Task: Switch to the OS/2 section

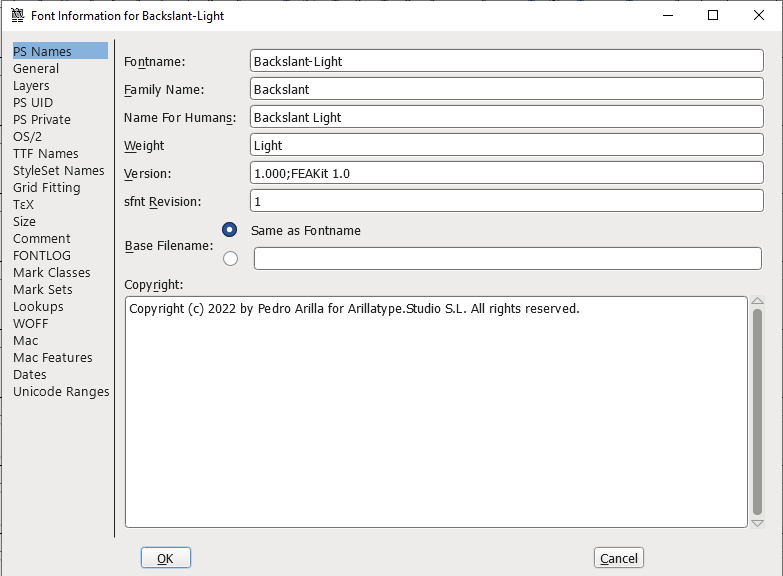Action: [x=28, y=137]
